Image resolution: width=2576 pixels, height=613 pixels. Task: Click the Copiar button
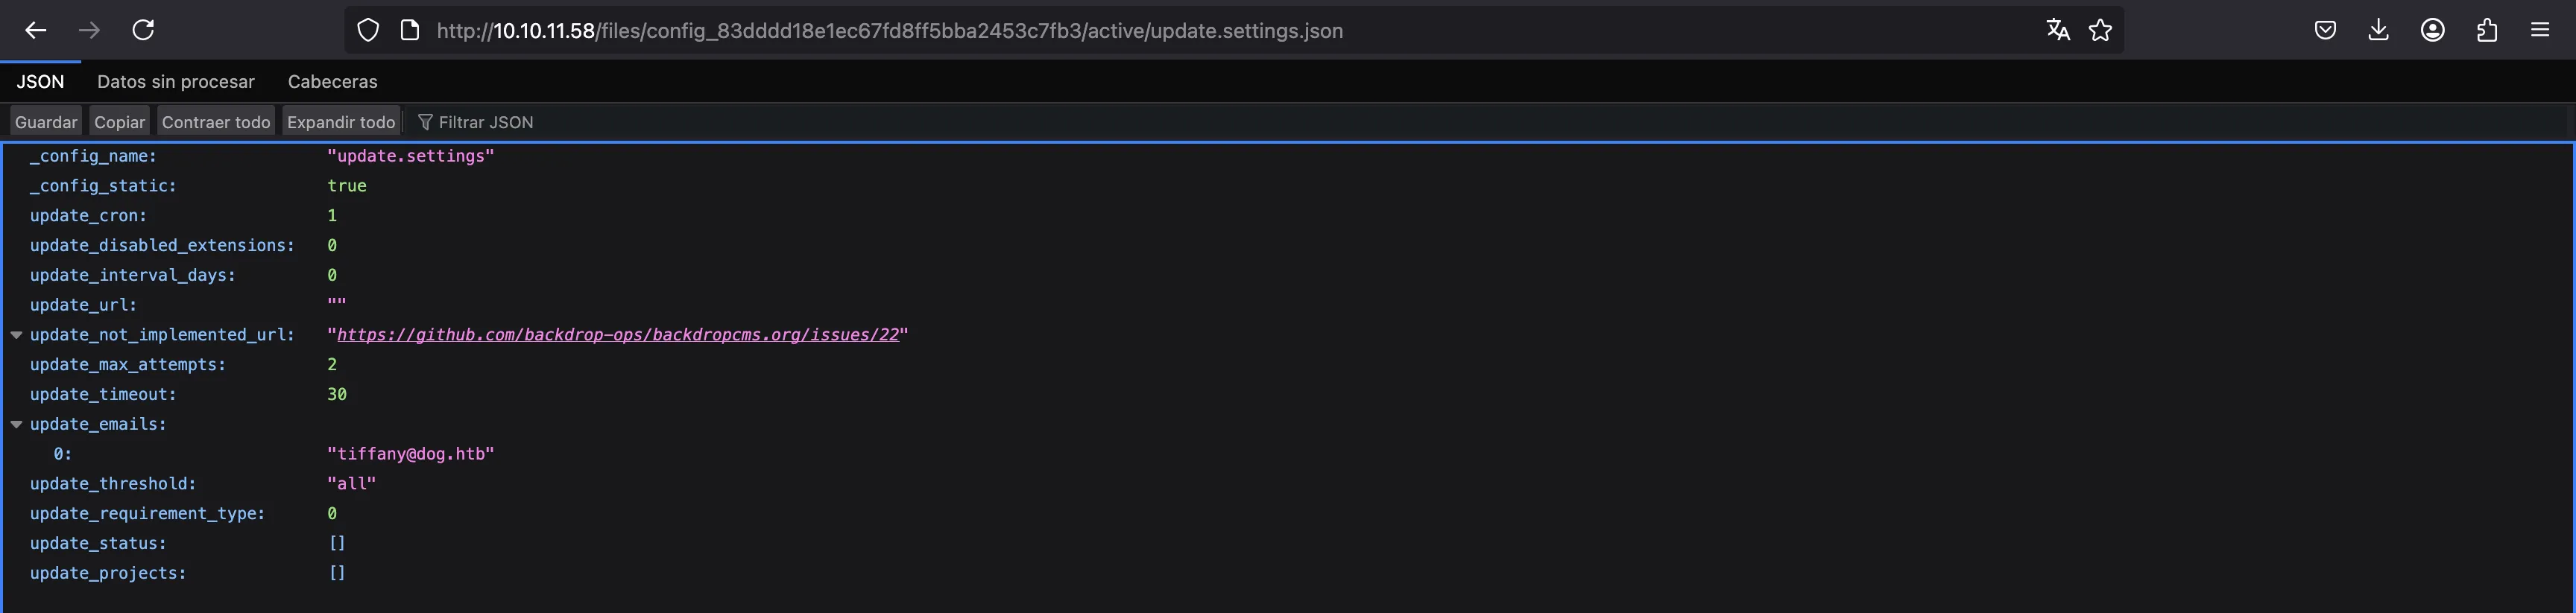(x=120, y=122)
